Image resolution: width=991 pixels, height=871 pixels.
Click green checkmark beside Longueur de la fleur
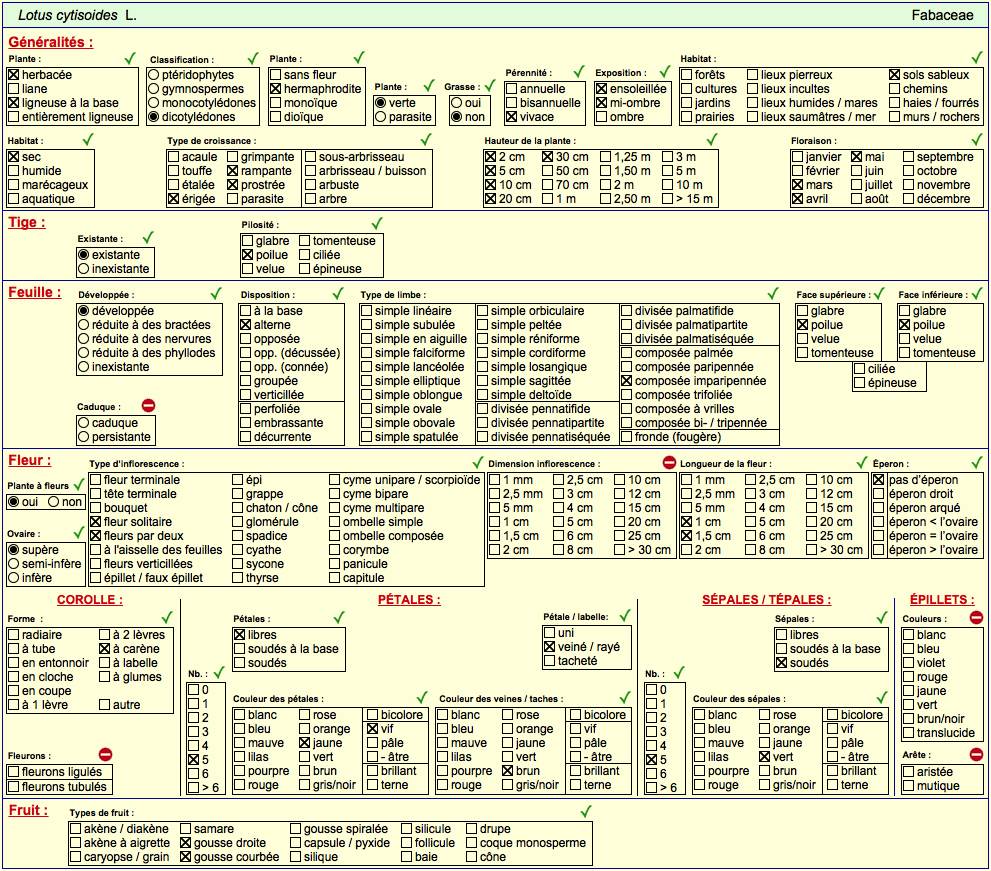(862, 462)
